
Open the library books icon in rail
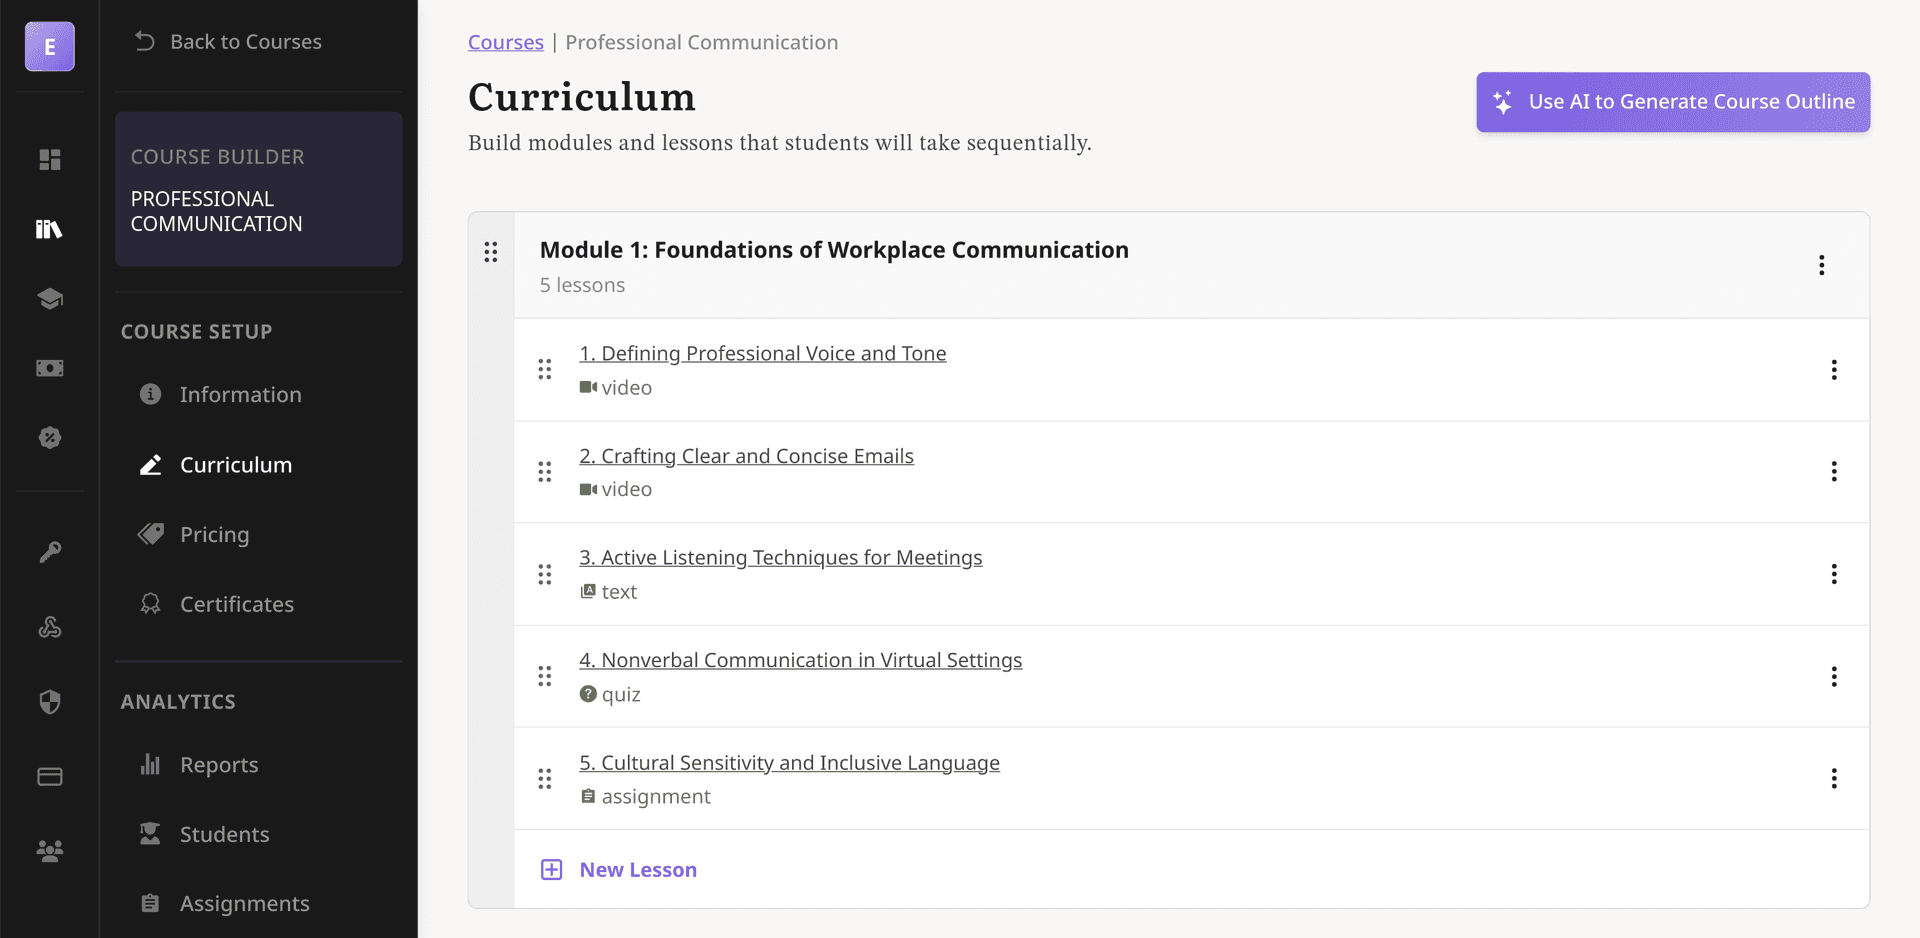[x=49, y=229]
